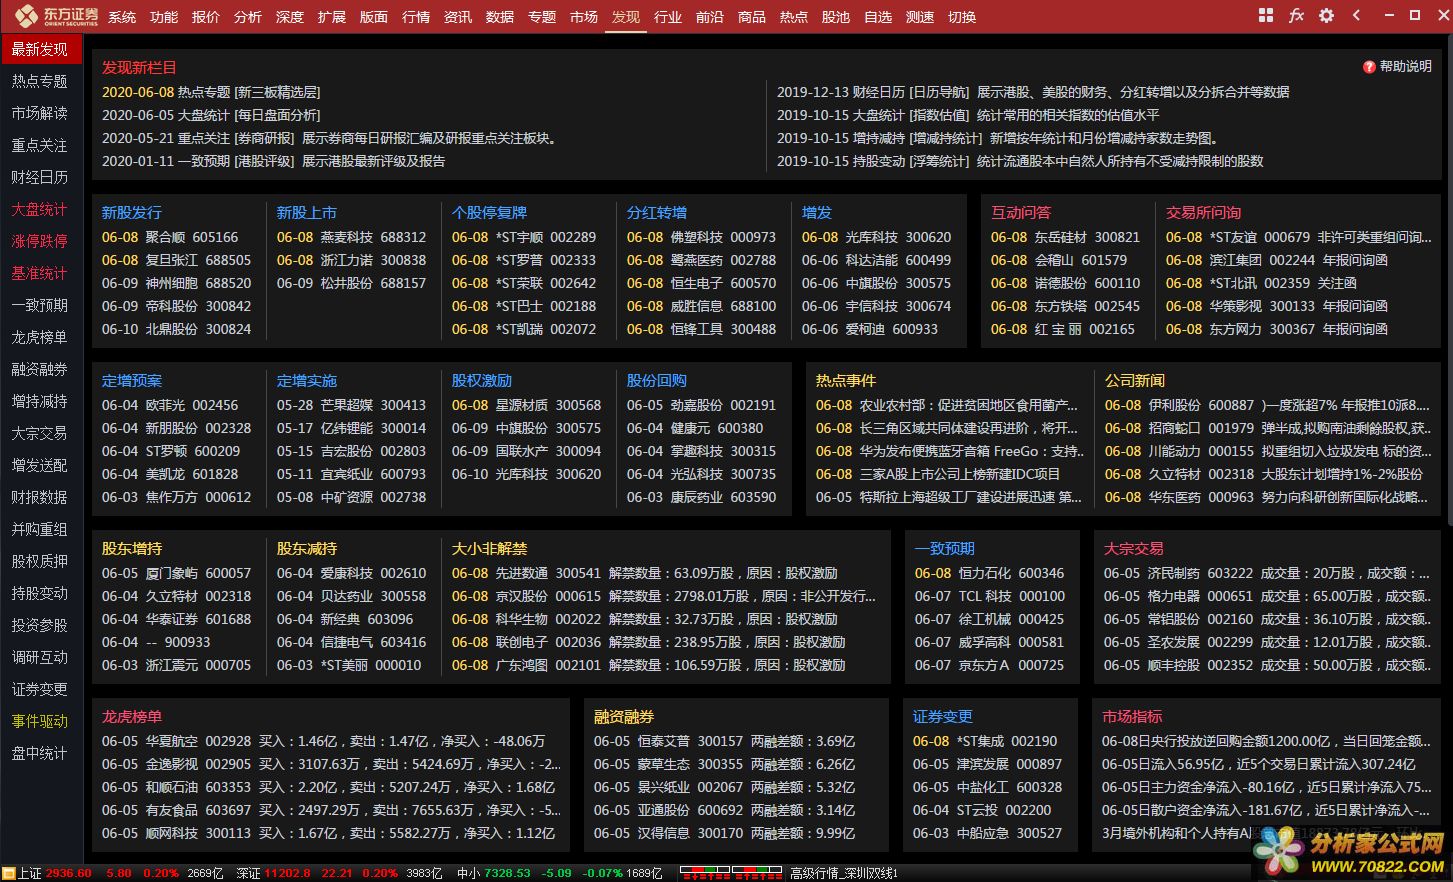Open the 新股发行 section heading
The width and height of the screenshot is (1453, 882).
[x=131, y=213]
